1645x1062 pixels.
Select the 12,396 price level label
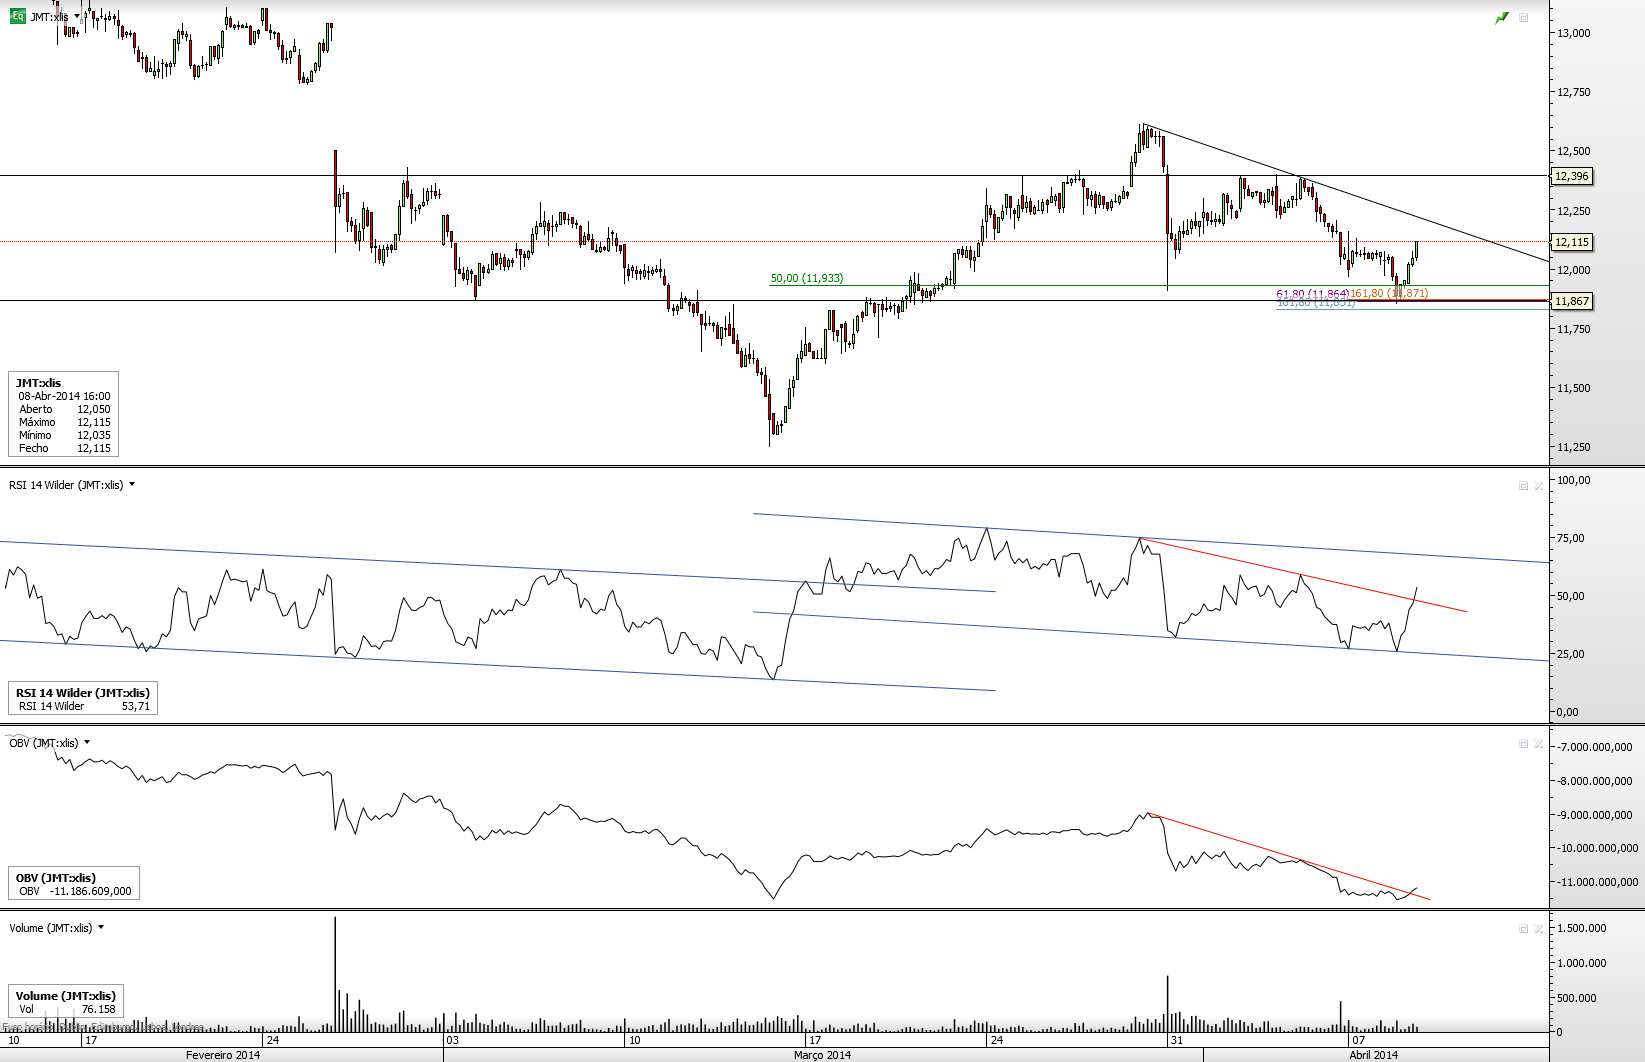(1571, 176)
